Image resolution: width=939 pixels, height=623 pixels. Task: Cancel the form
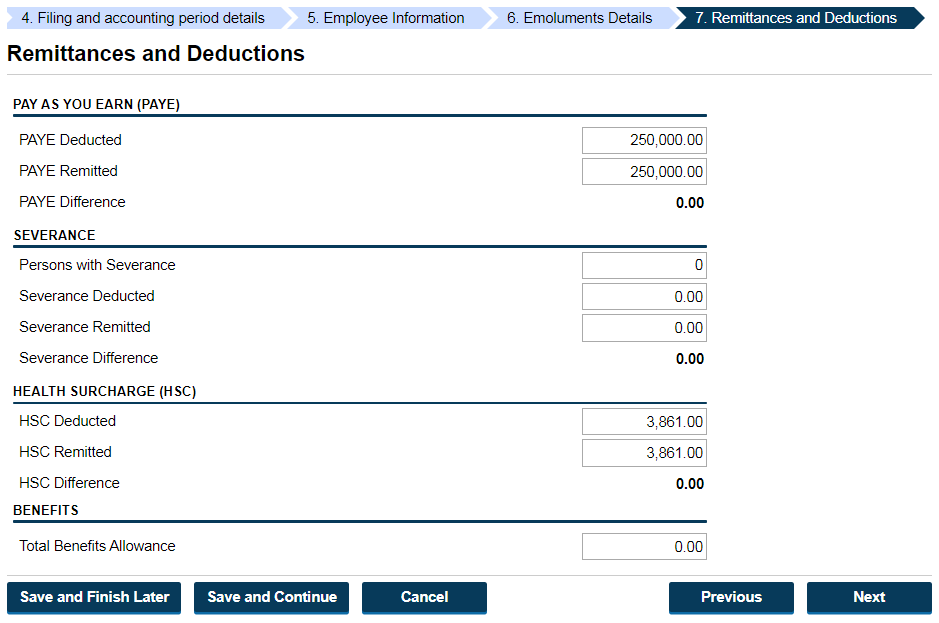coord(424,597)
